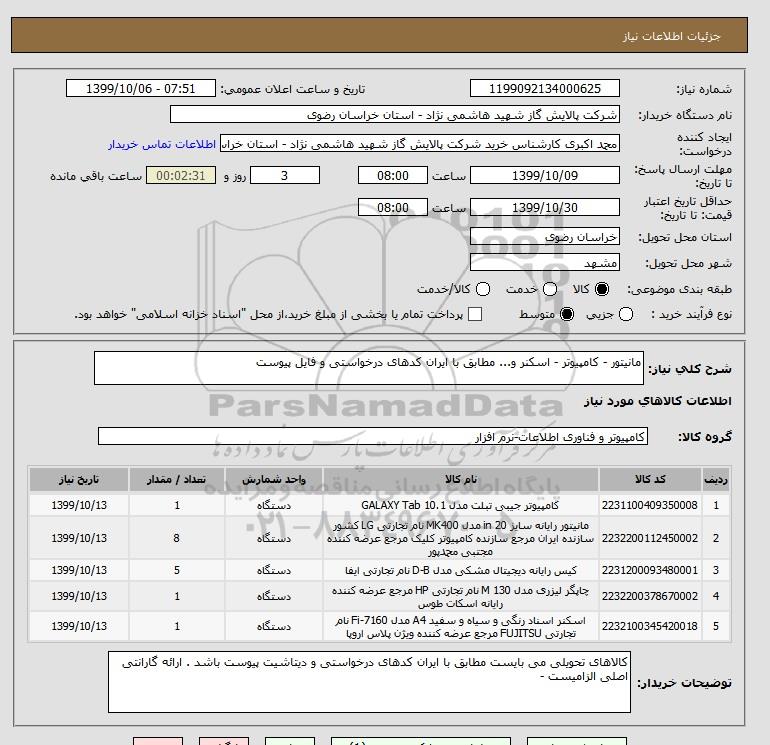
Task: Click item code 2231100409350008
Action: point(650,505)
